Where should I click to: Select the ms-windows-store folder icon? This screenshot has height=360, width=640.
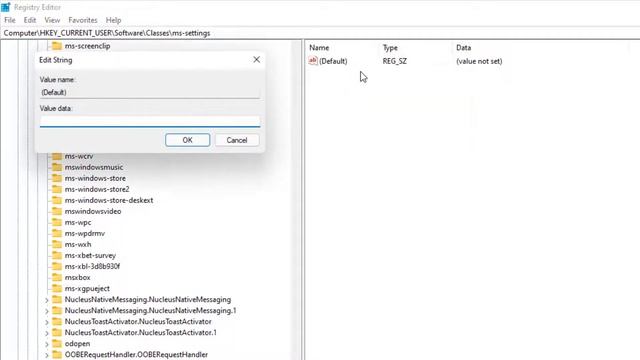click(57, 178)
